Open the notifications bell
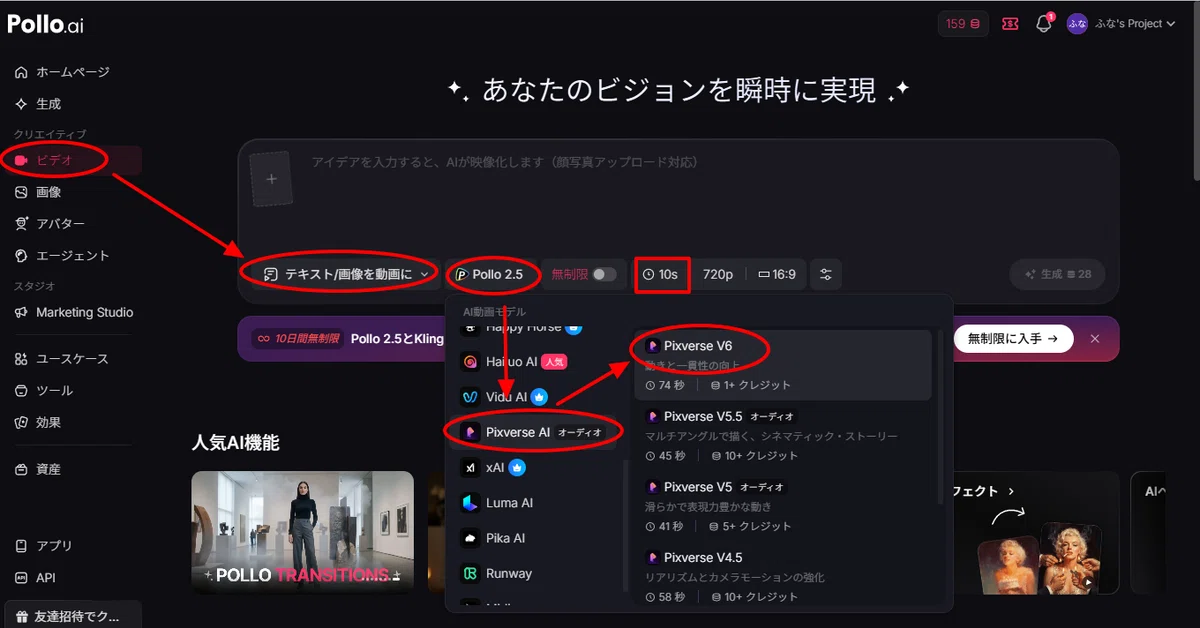Image resolution: width=1200 pixels, height=628 pixels. tap(1044, 24)
